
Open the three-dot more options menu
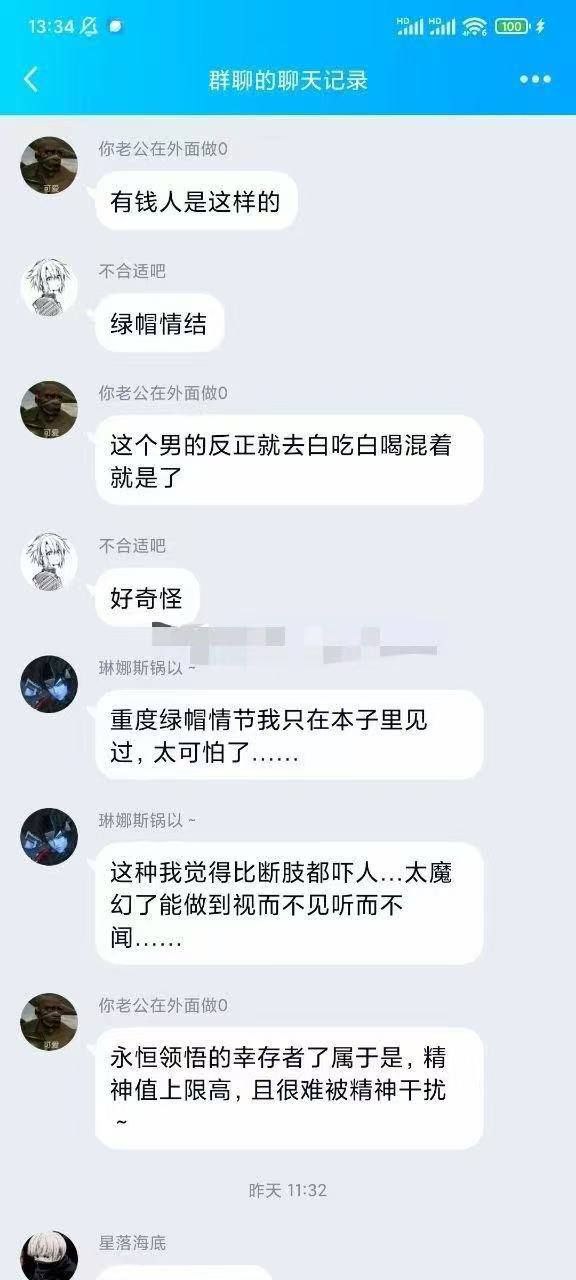535,80
